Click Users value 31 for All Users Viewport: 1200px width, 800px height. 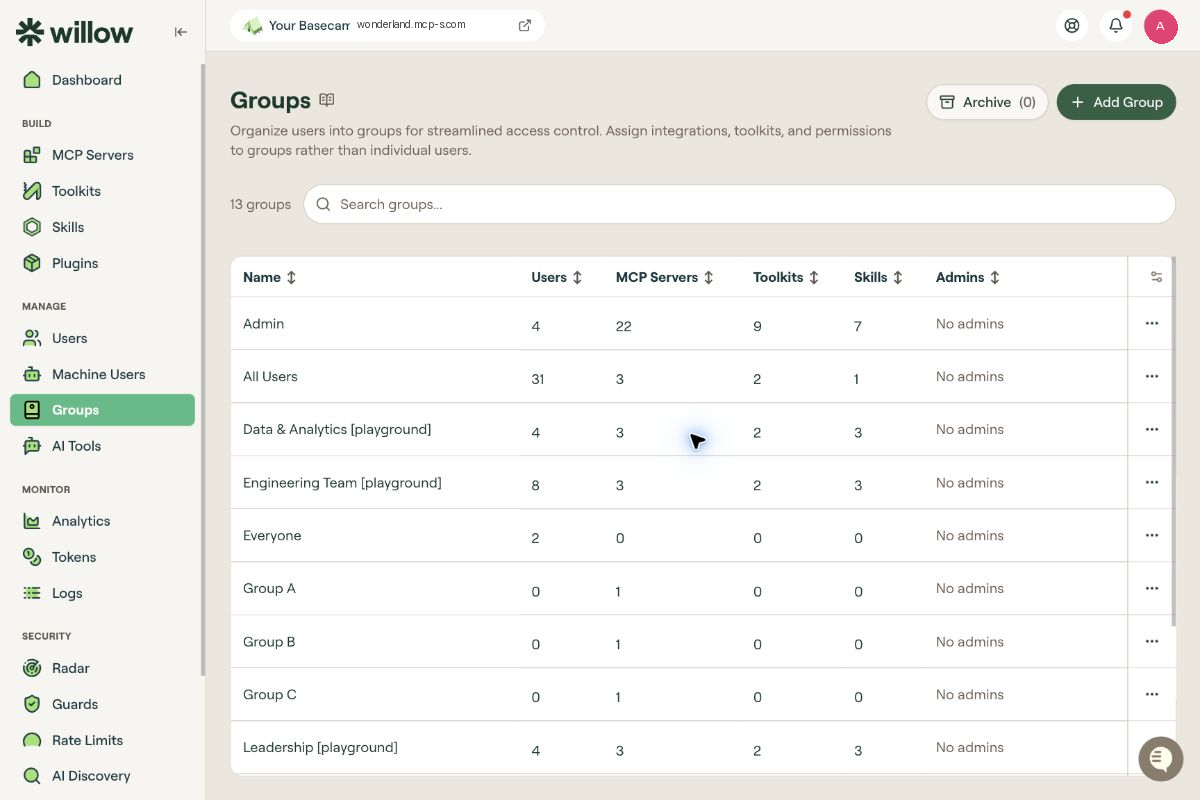tap(538, 379)
